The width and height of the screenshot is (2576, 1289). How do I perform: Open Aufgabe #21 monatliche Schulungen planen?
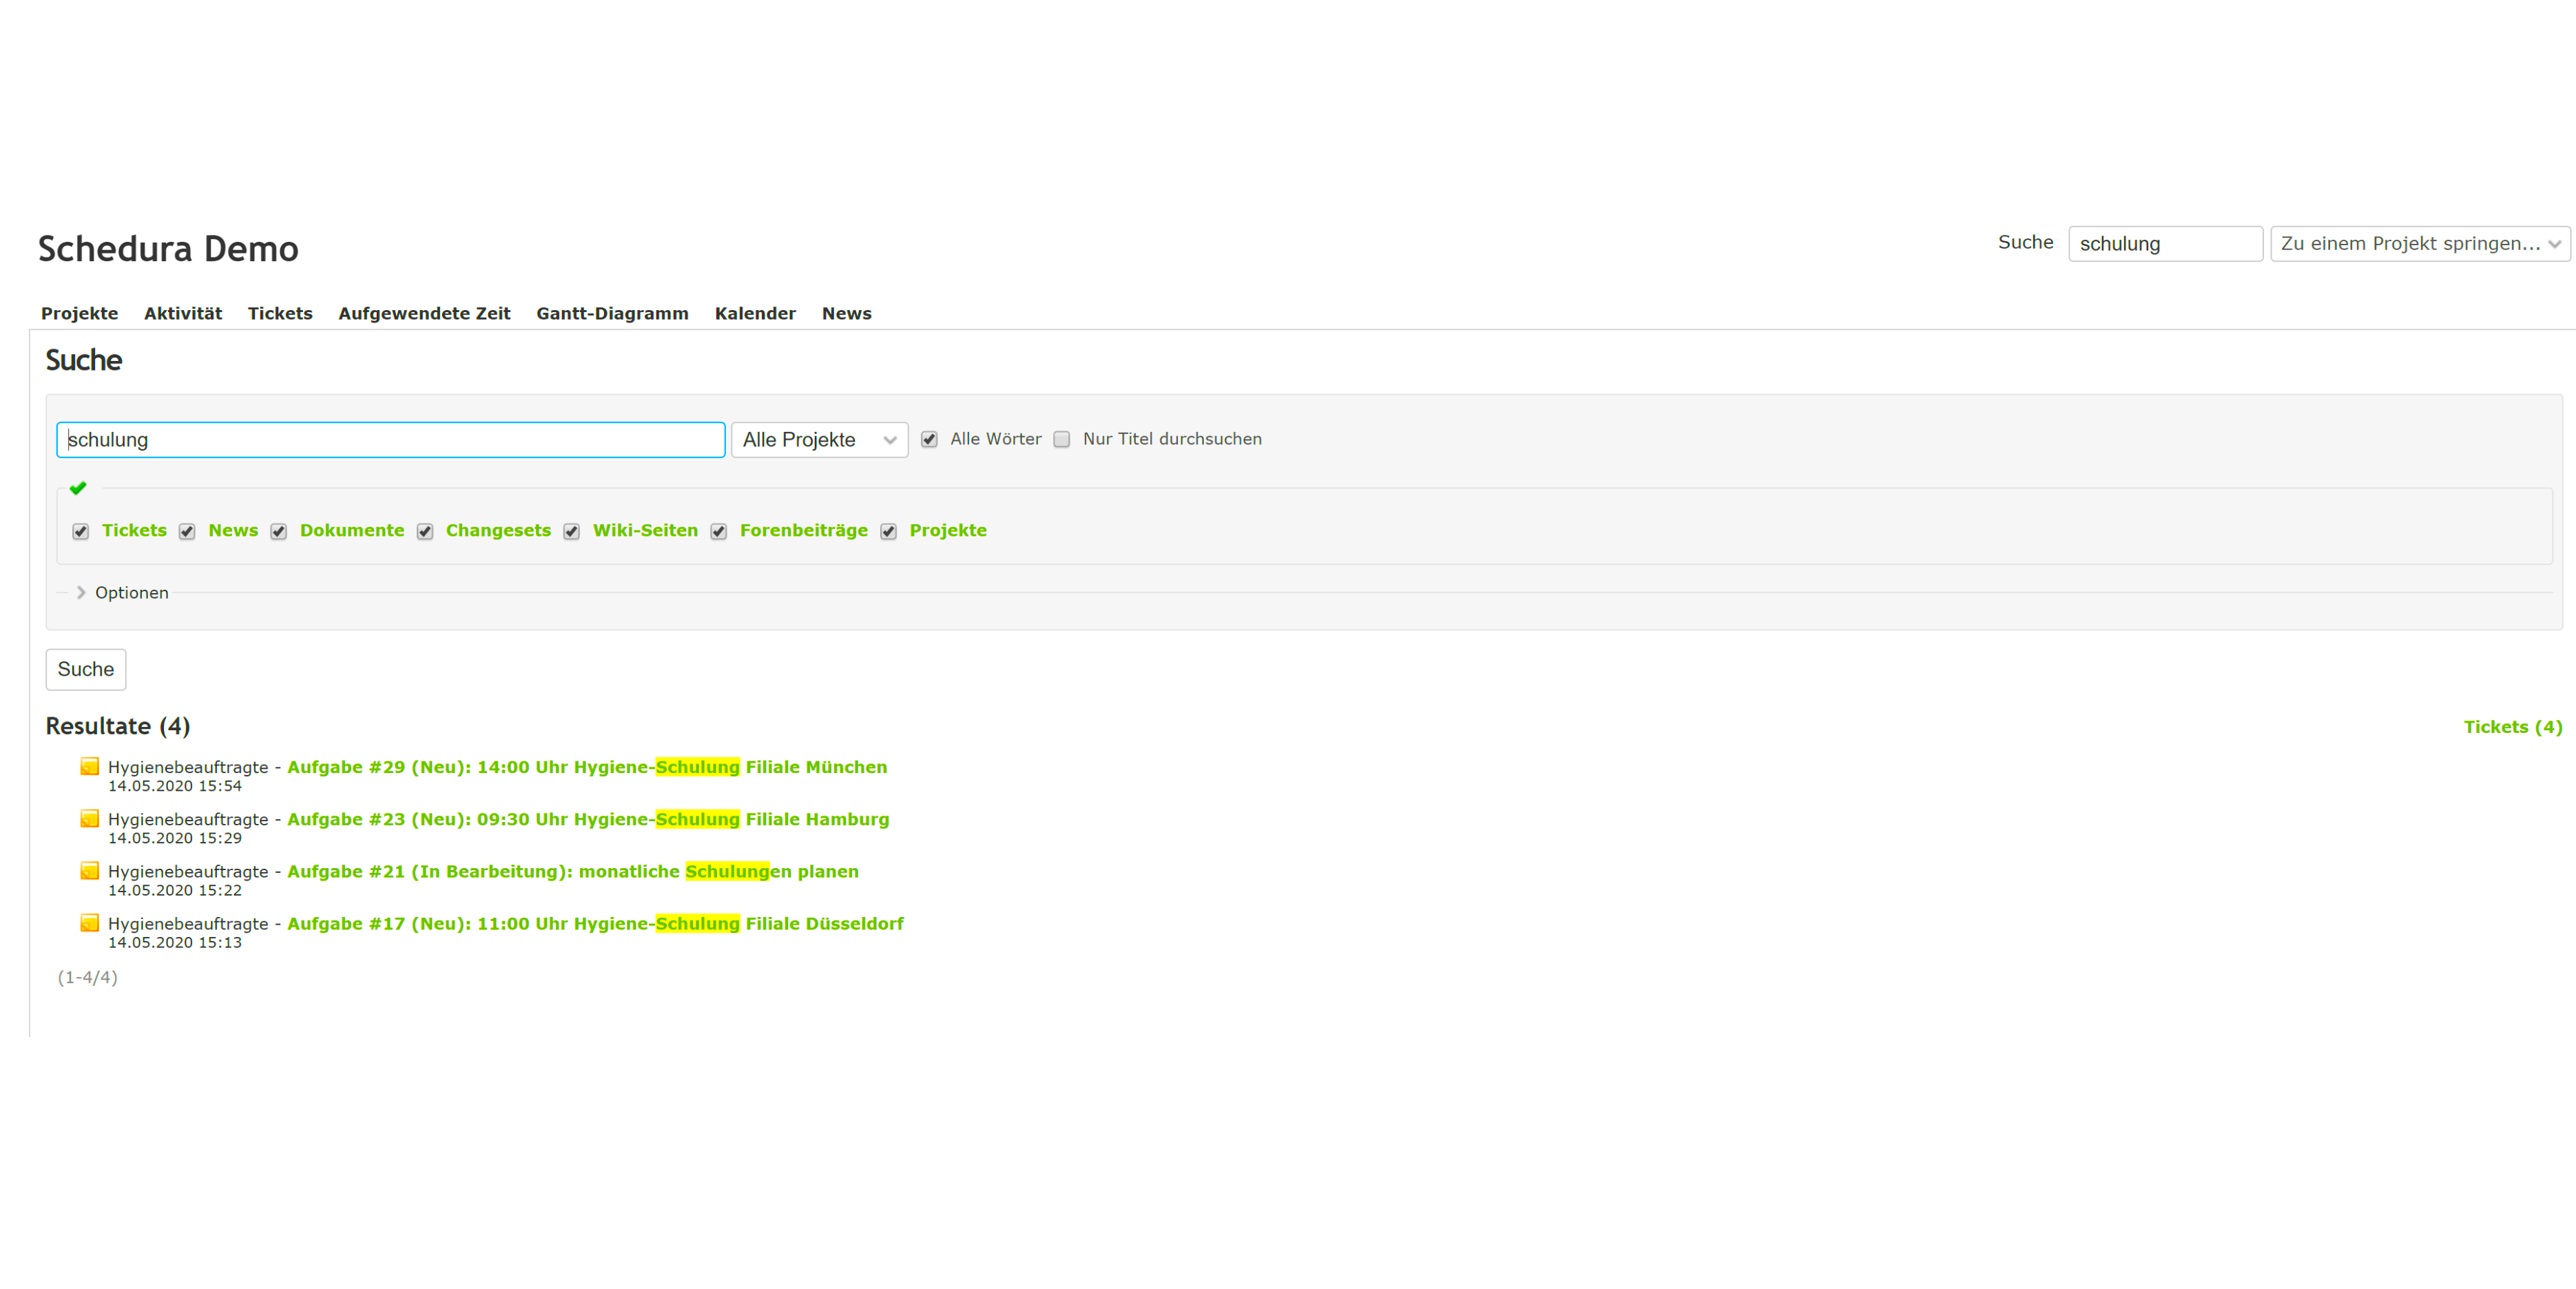pyautogui.click(x=572, y=871)
